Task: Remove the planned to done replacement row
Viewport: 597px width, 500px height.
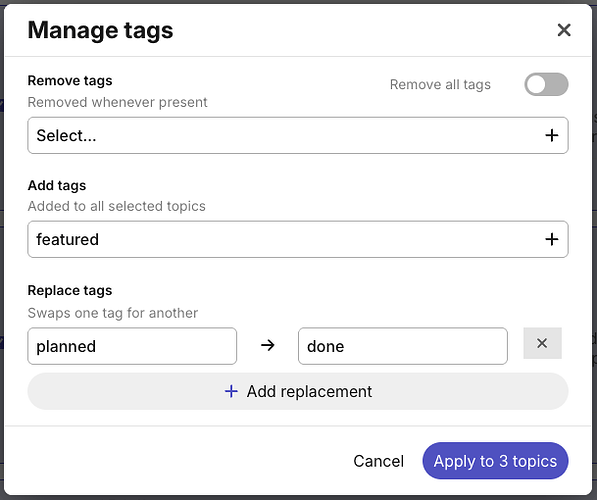Action: (x=542, y=343)
